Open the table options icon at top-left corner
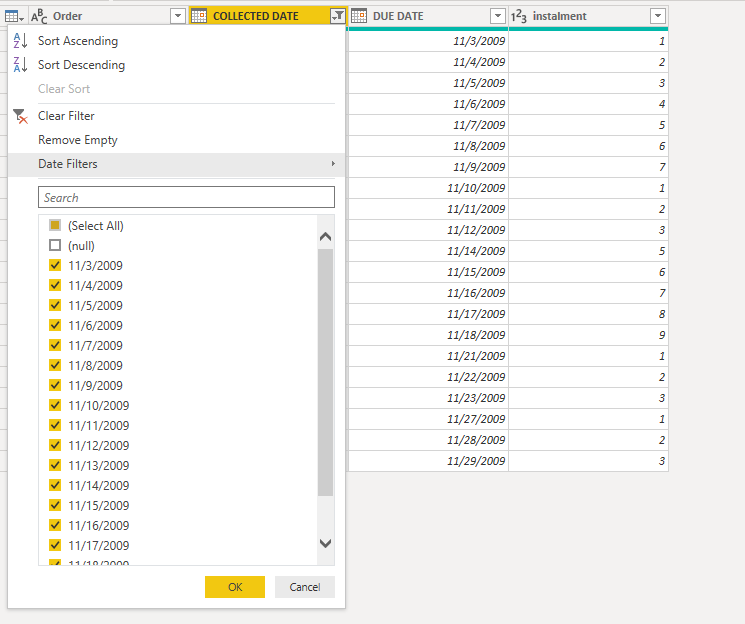 (14, 17)
